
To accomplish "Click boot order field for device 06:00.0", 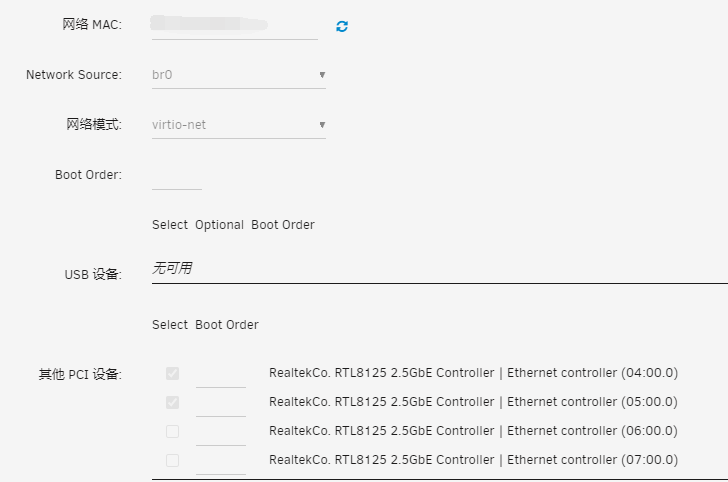I will pyautogui.click(x=221, y=433).
